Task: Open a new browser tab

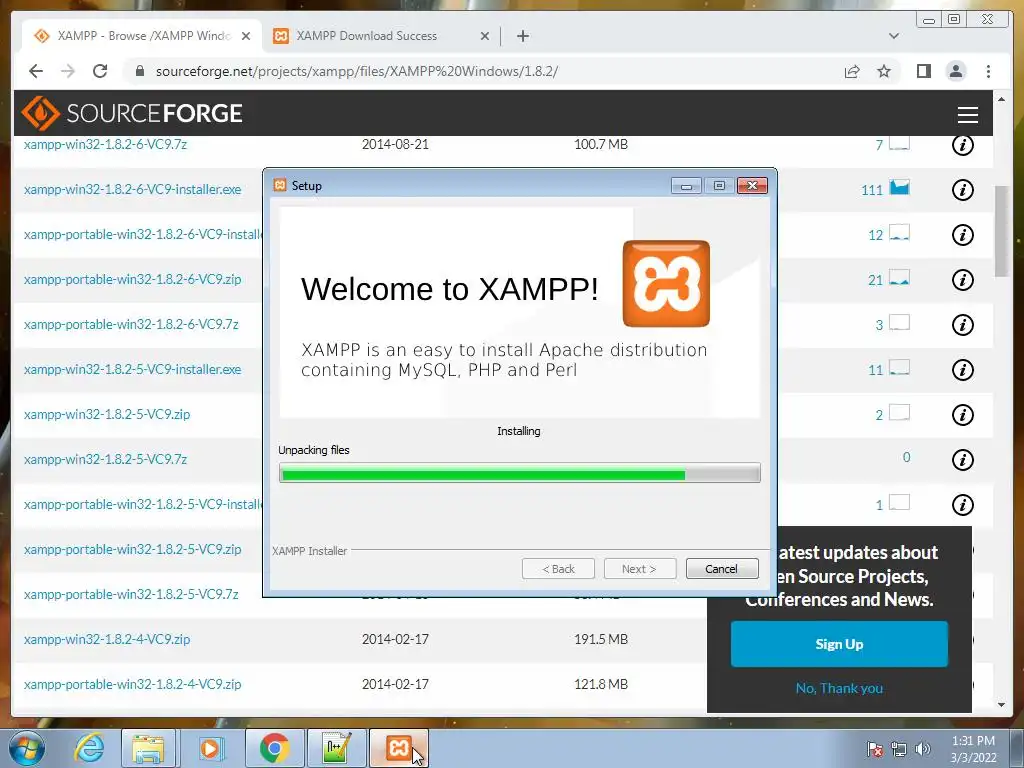Action: (522, 36)
